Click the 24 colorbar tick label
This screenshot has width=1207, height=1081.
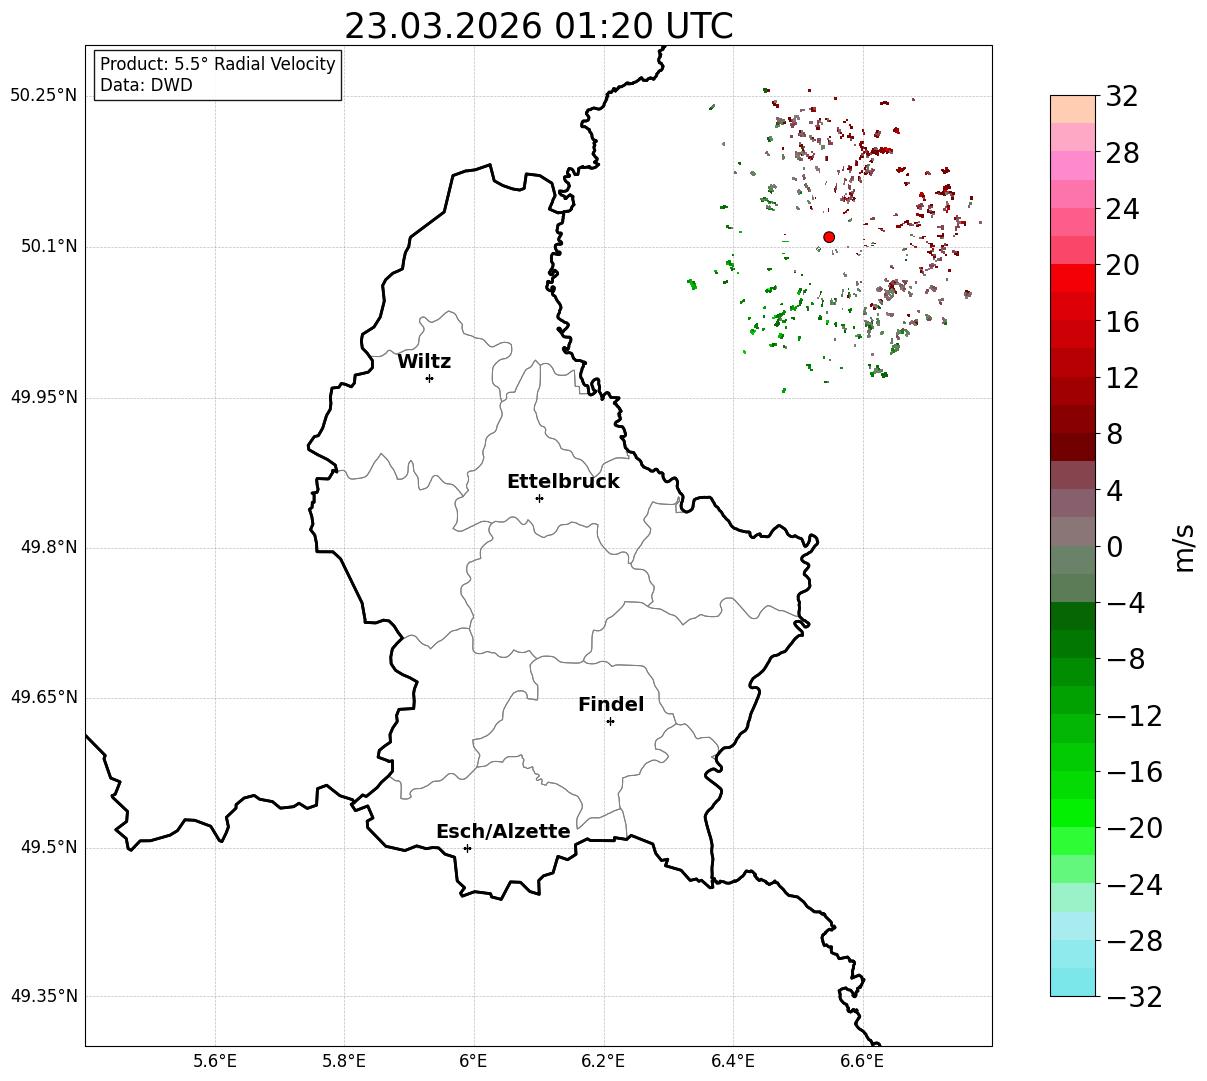coord(1121,210)
